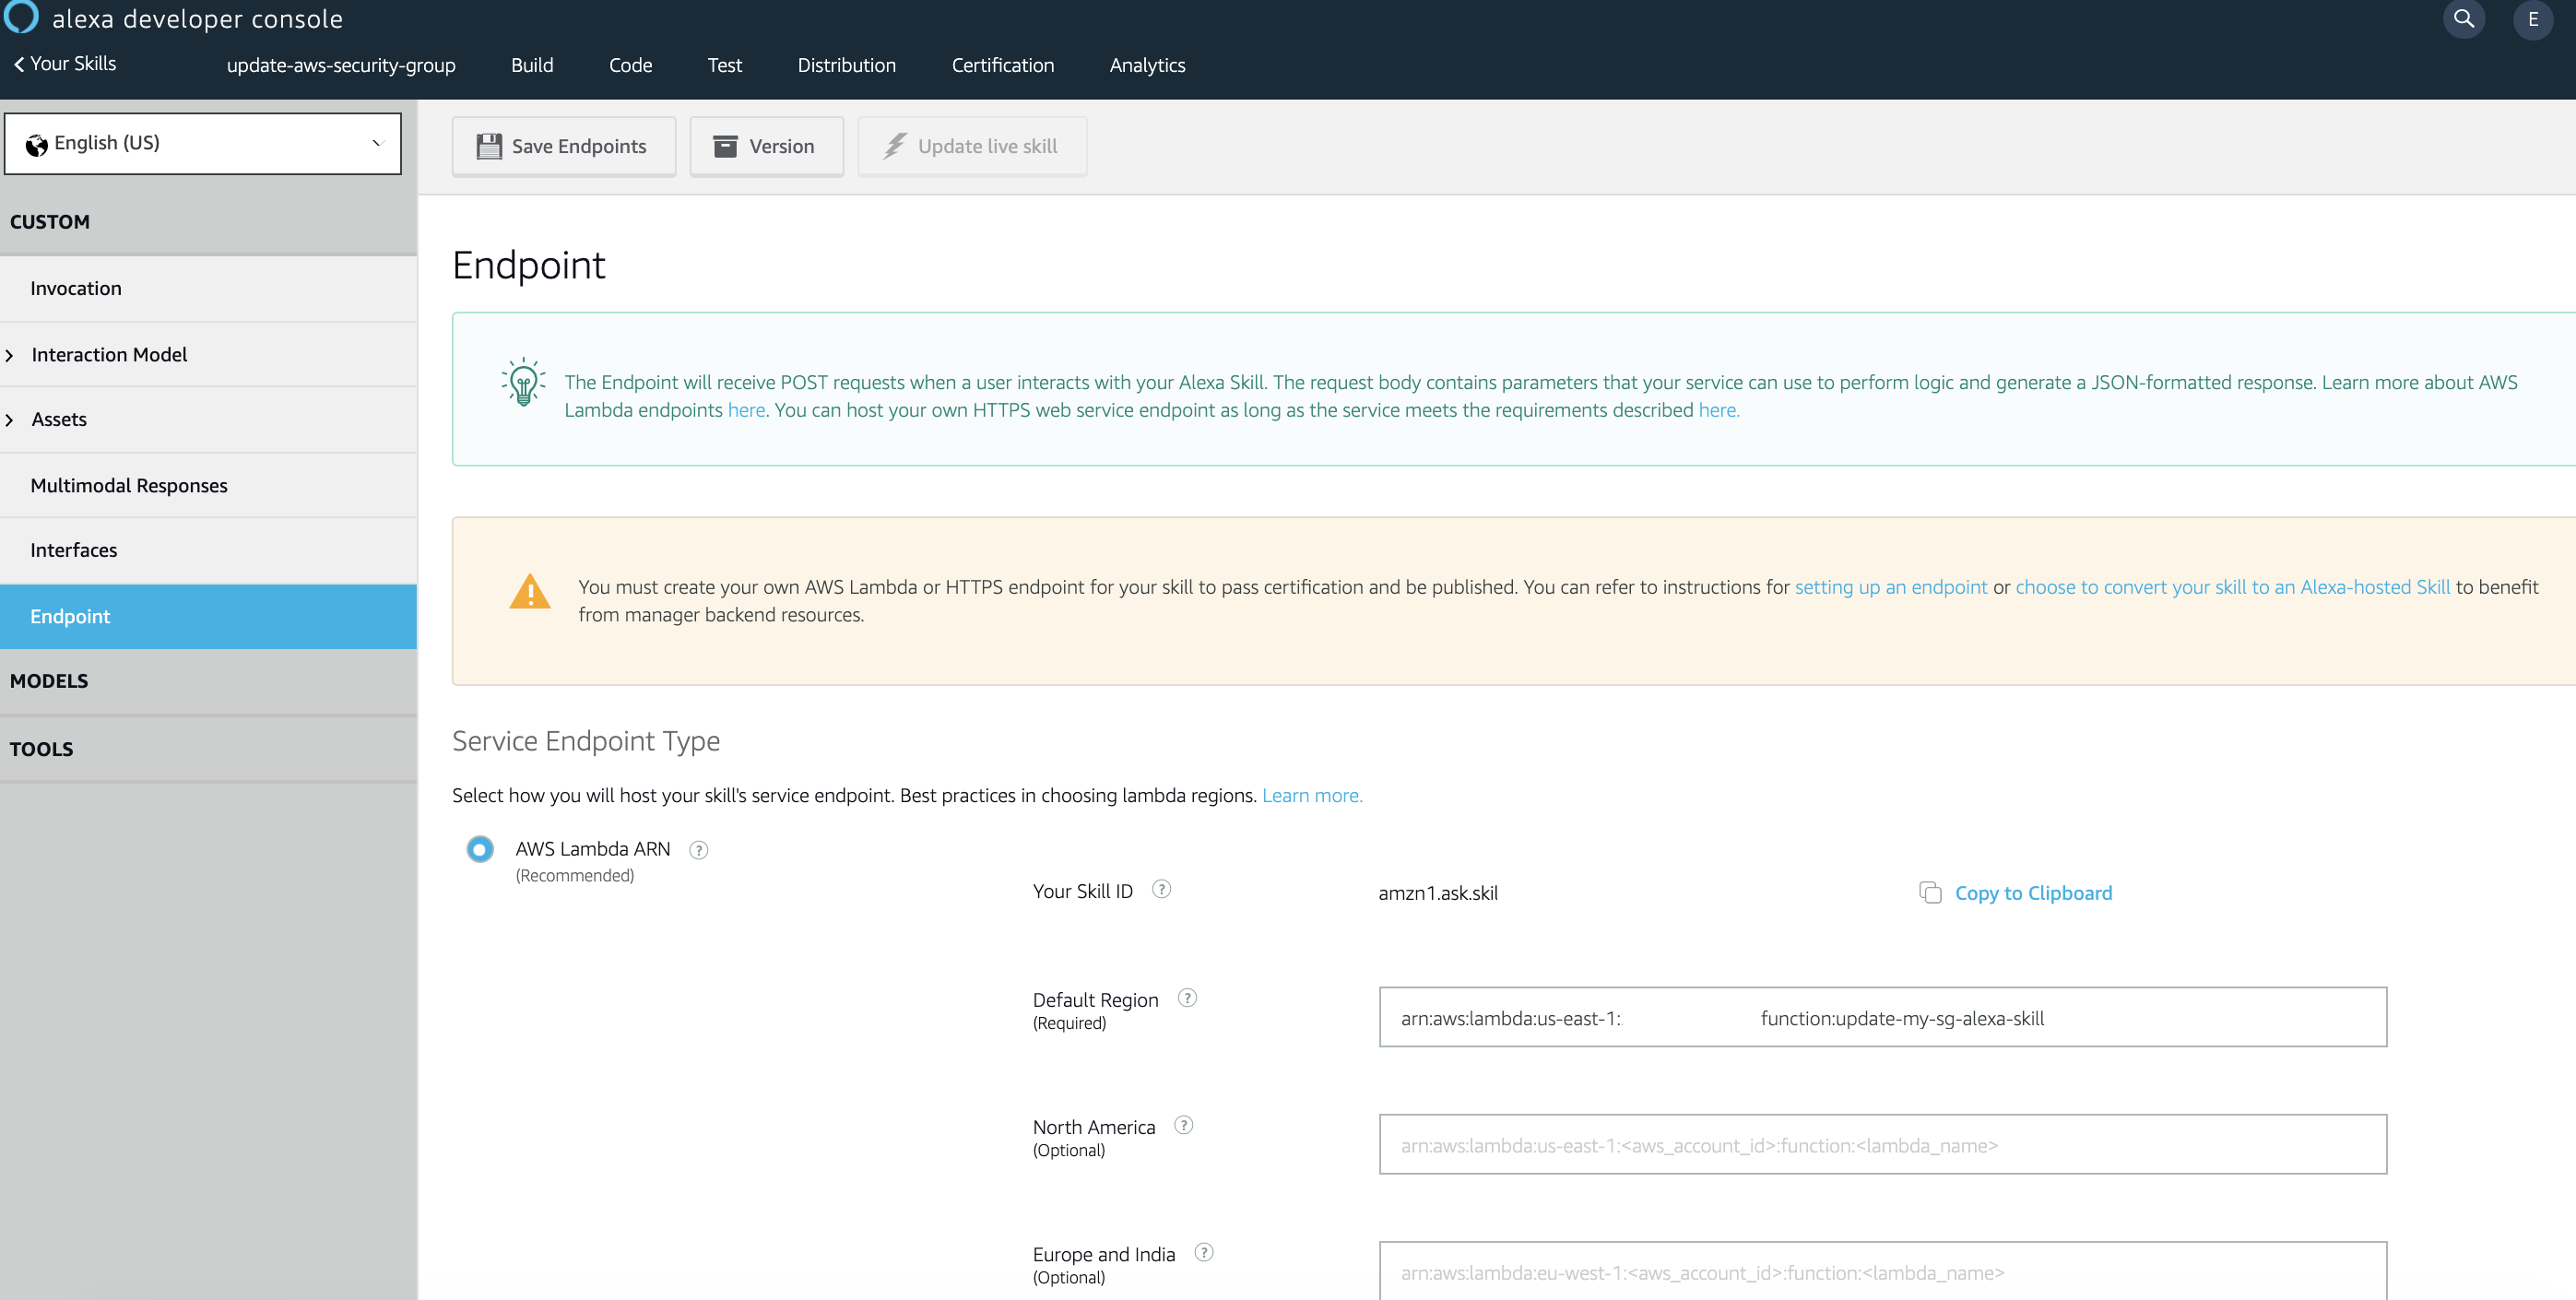The image size is (2576, 1300).
Task: Open the setting up an endpoint link
Action: (x=1890, y=587)
